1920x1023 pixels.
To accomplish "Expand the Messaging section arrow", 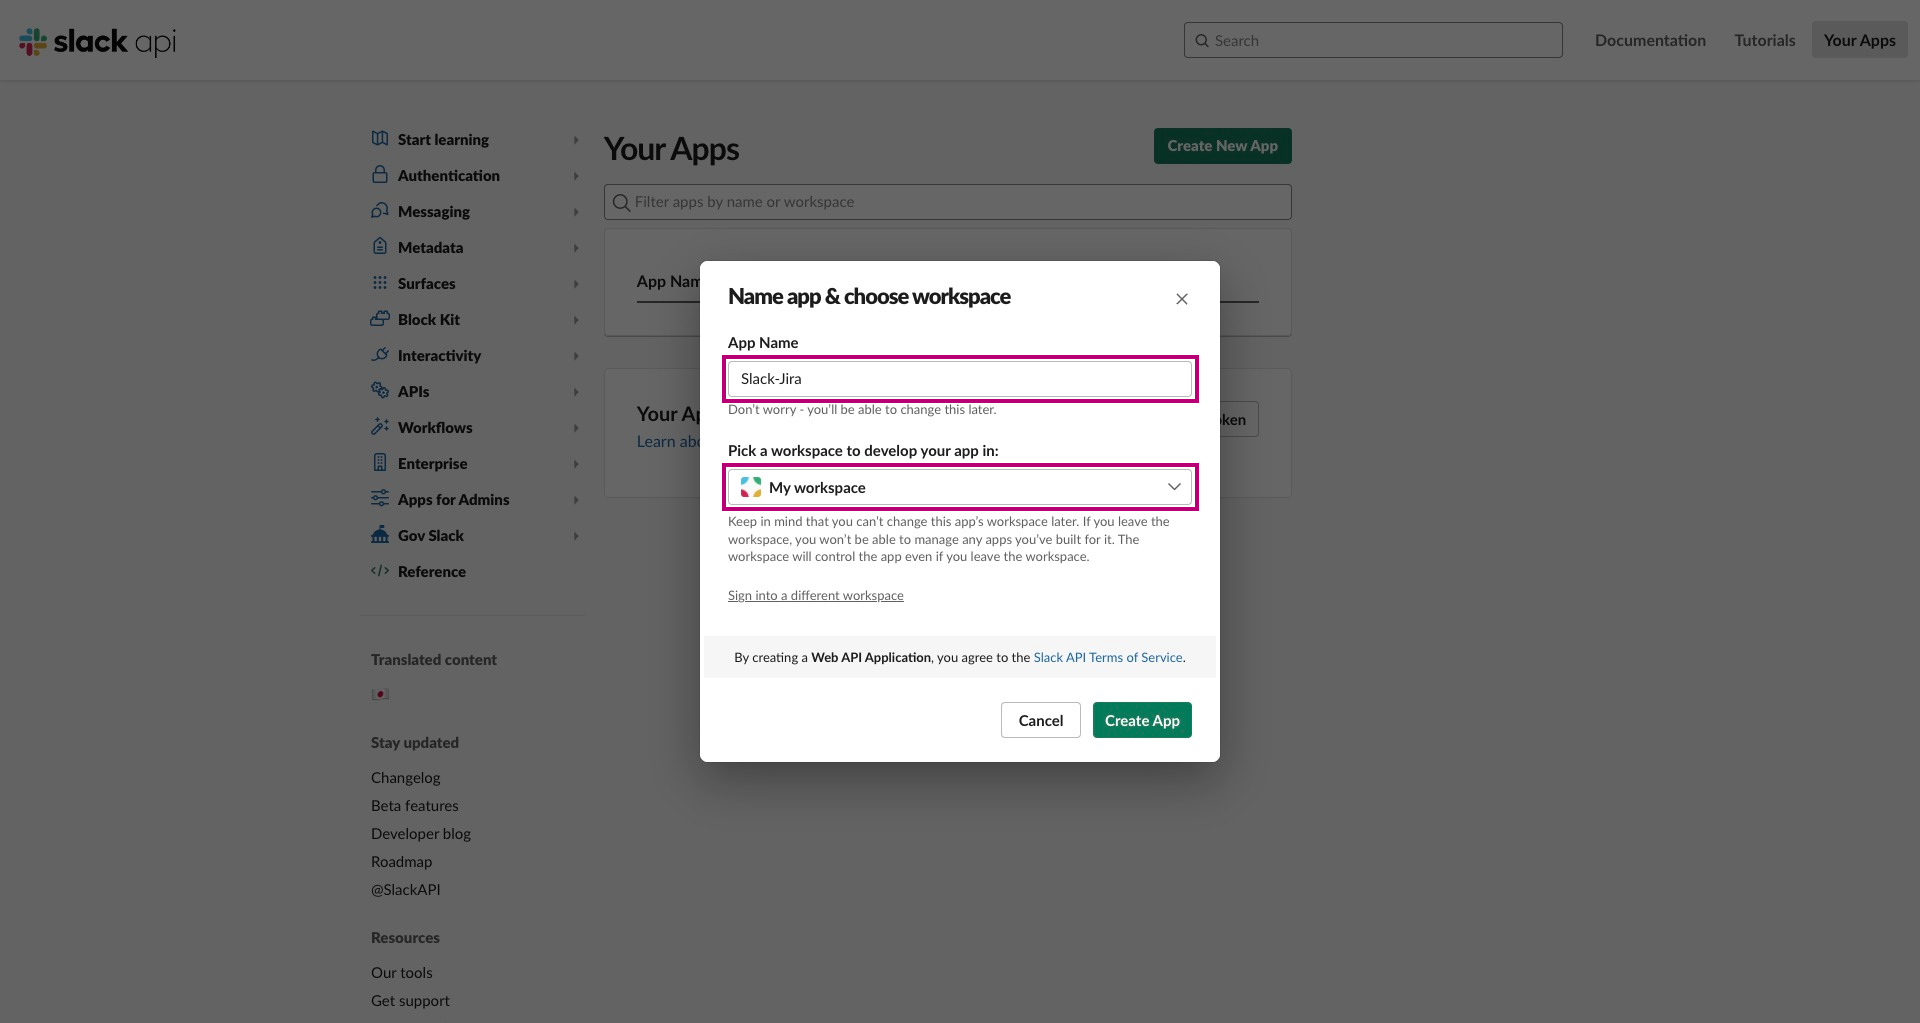I will pos(576,212).
